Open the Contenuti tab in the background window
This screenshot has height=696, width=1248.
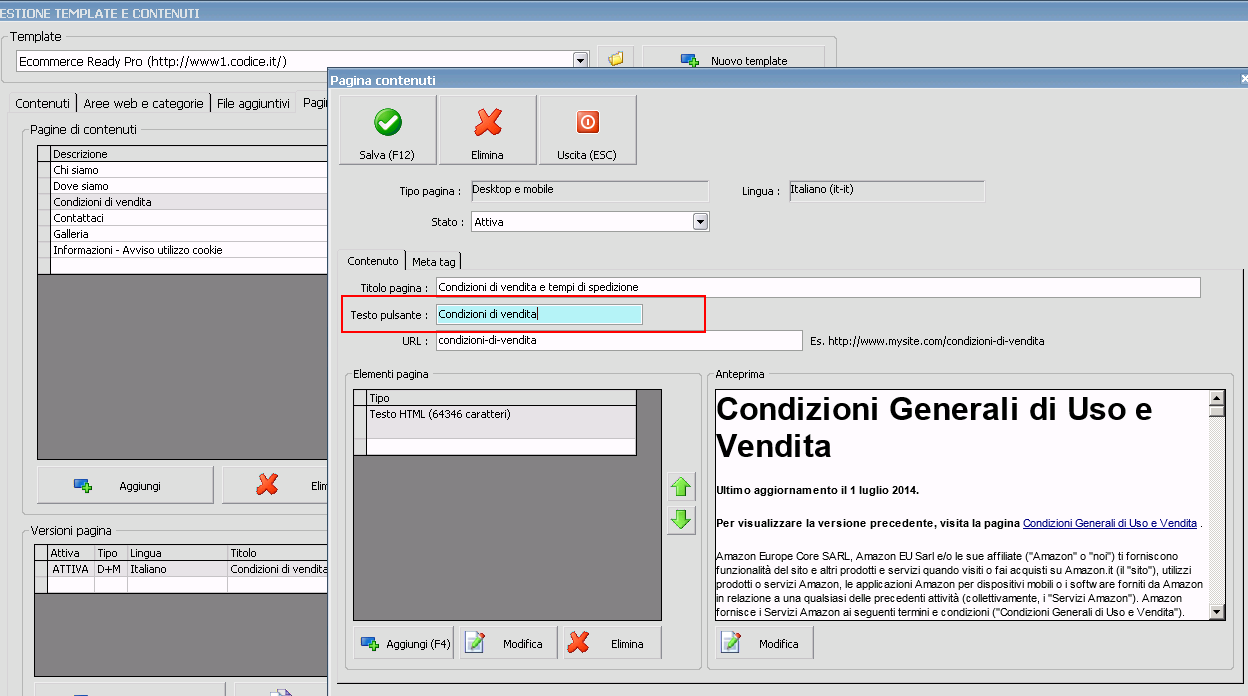point(43,103)
